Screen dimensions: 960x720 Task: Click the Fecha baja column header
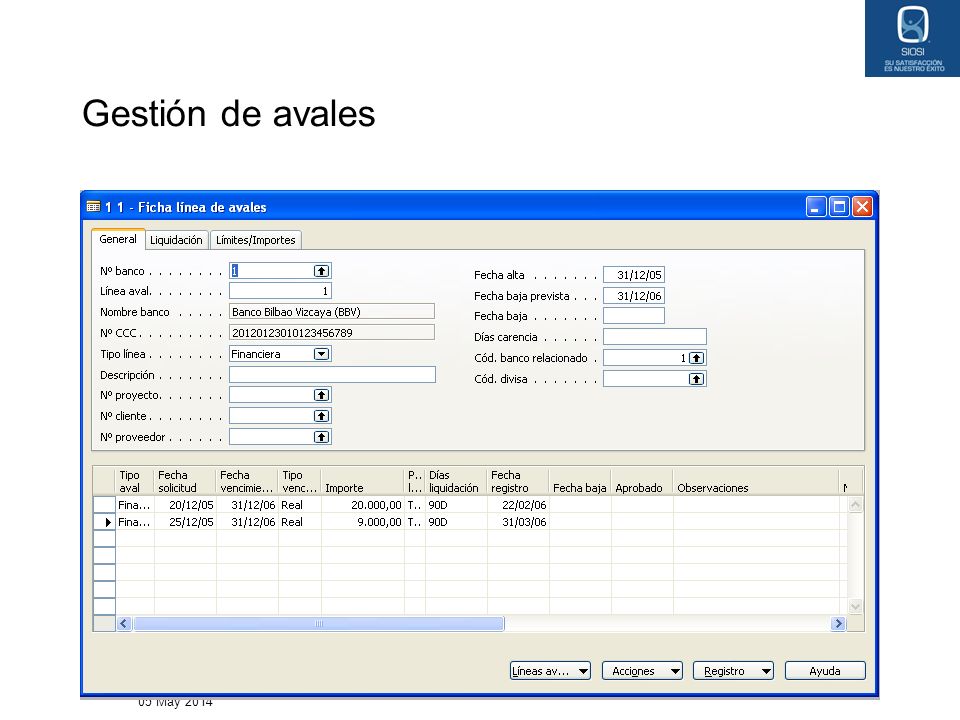coord(580,482)
